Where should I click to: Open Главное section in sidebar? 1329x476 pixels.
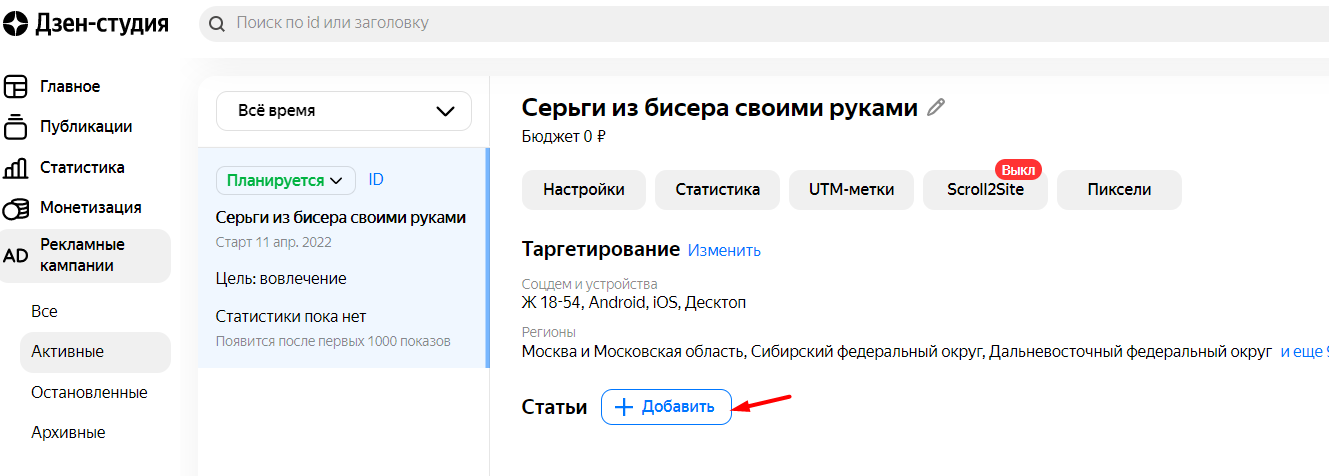tap(70, 87)
